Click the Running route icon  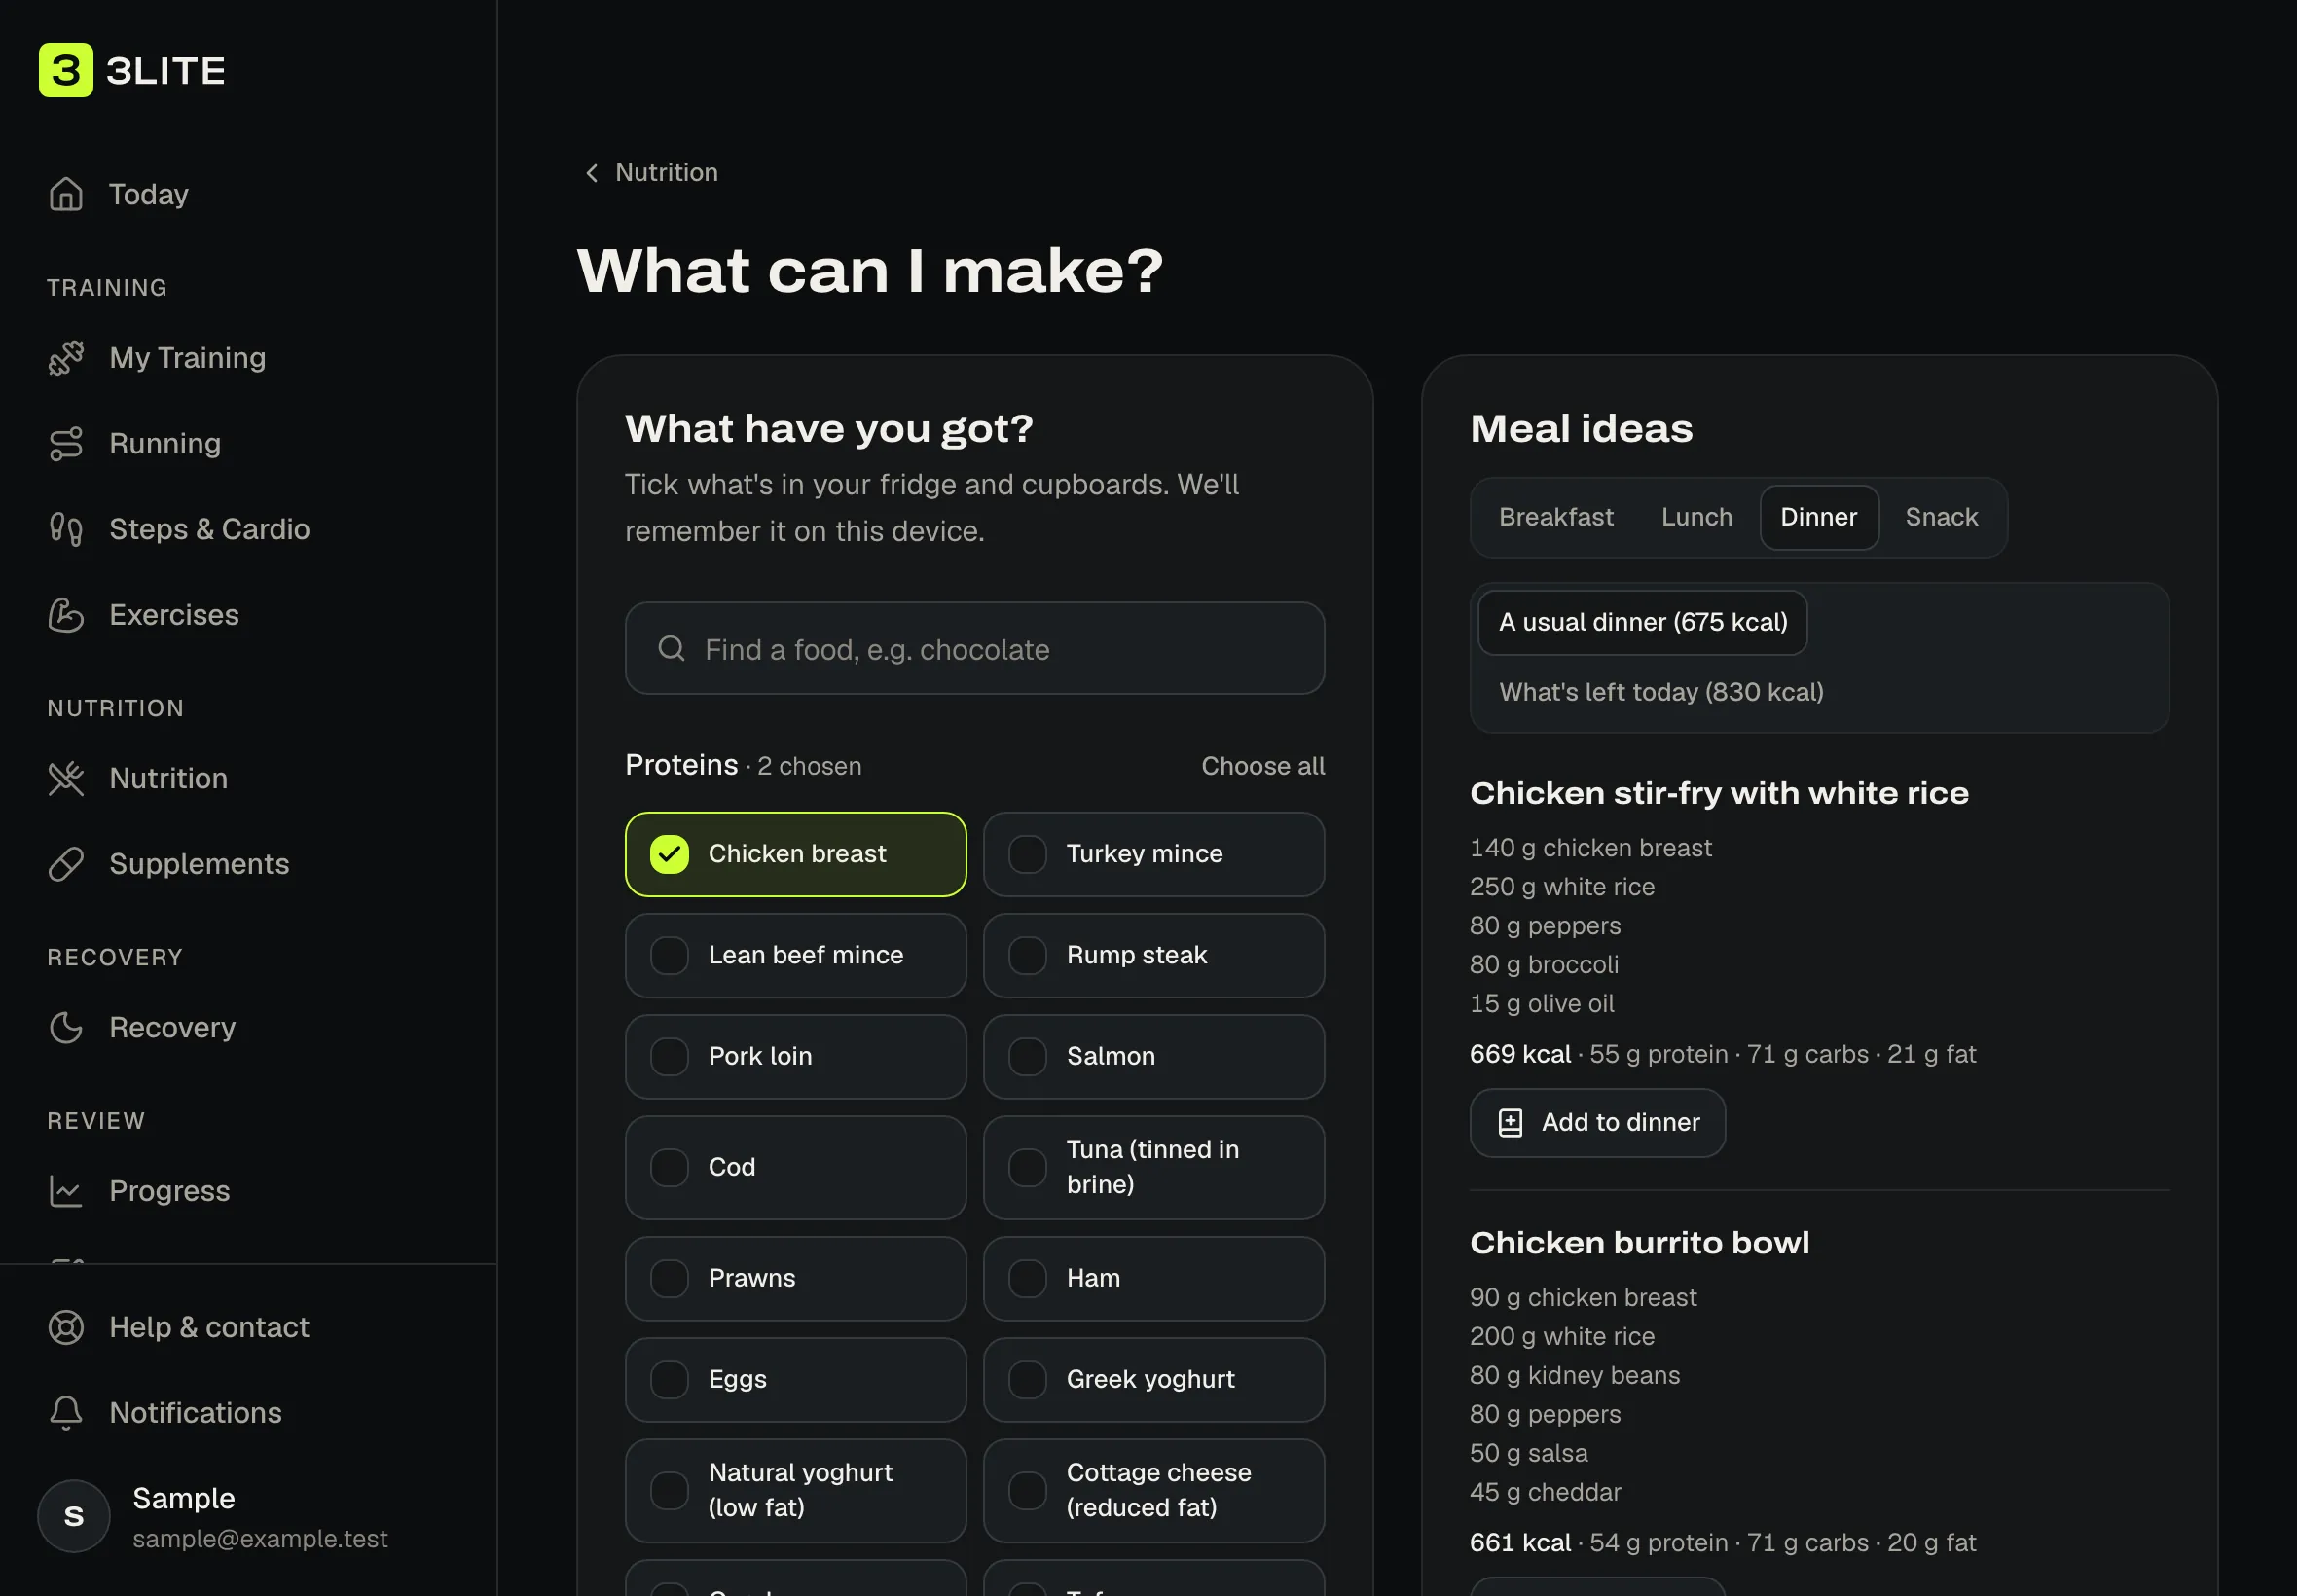coord(66,444)
